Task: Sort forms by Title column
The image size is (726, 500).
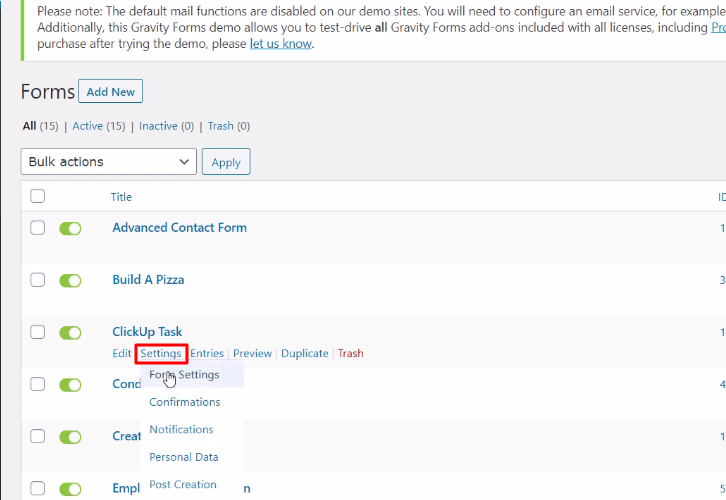Action: coord(121,197)
